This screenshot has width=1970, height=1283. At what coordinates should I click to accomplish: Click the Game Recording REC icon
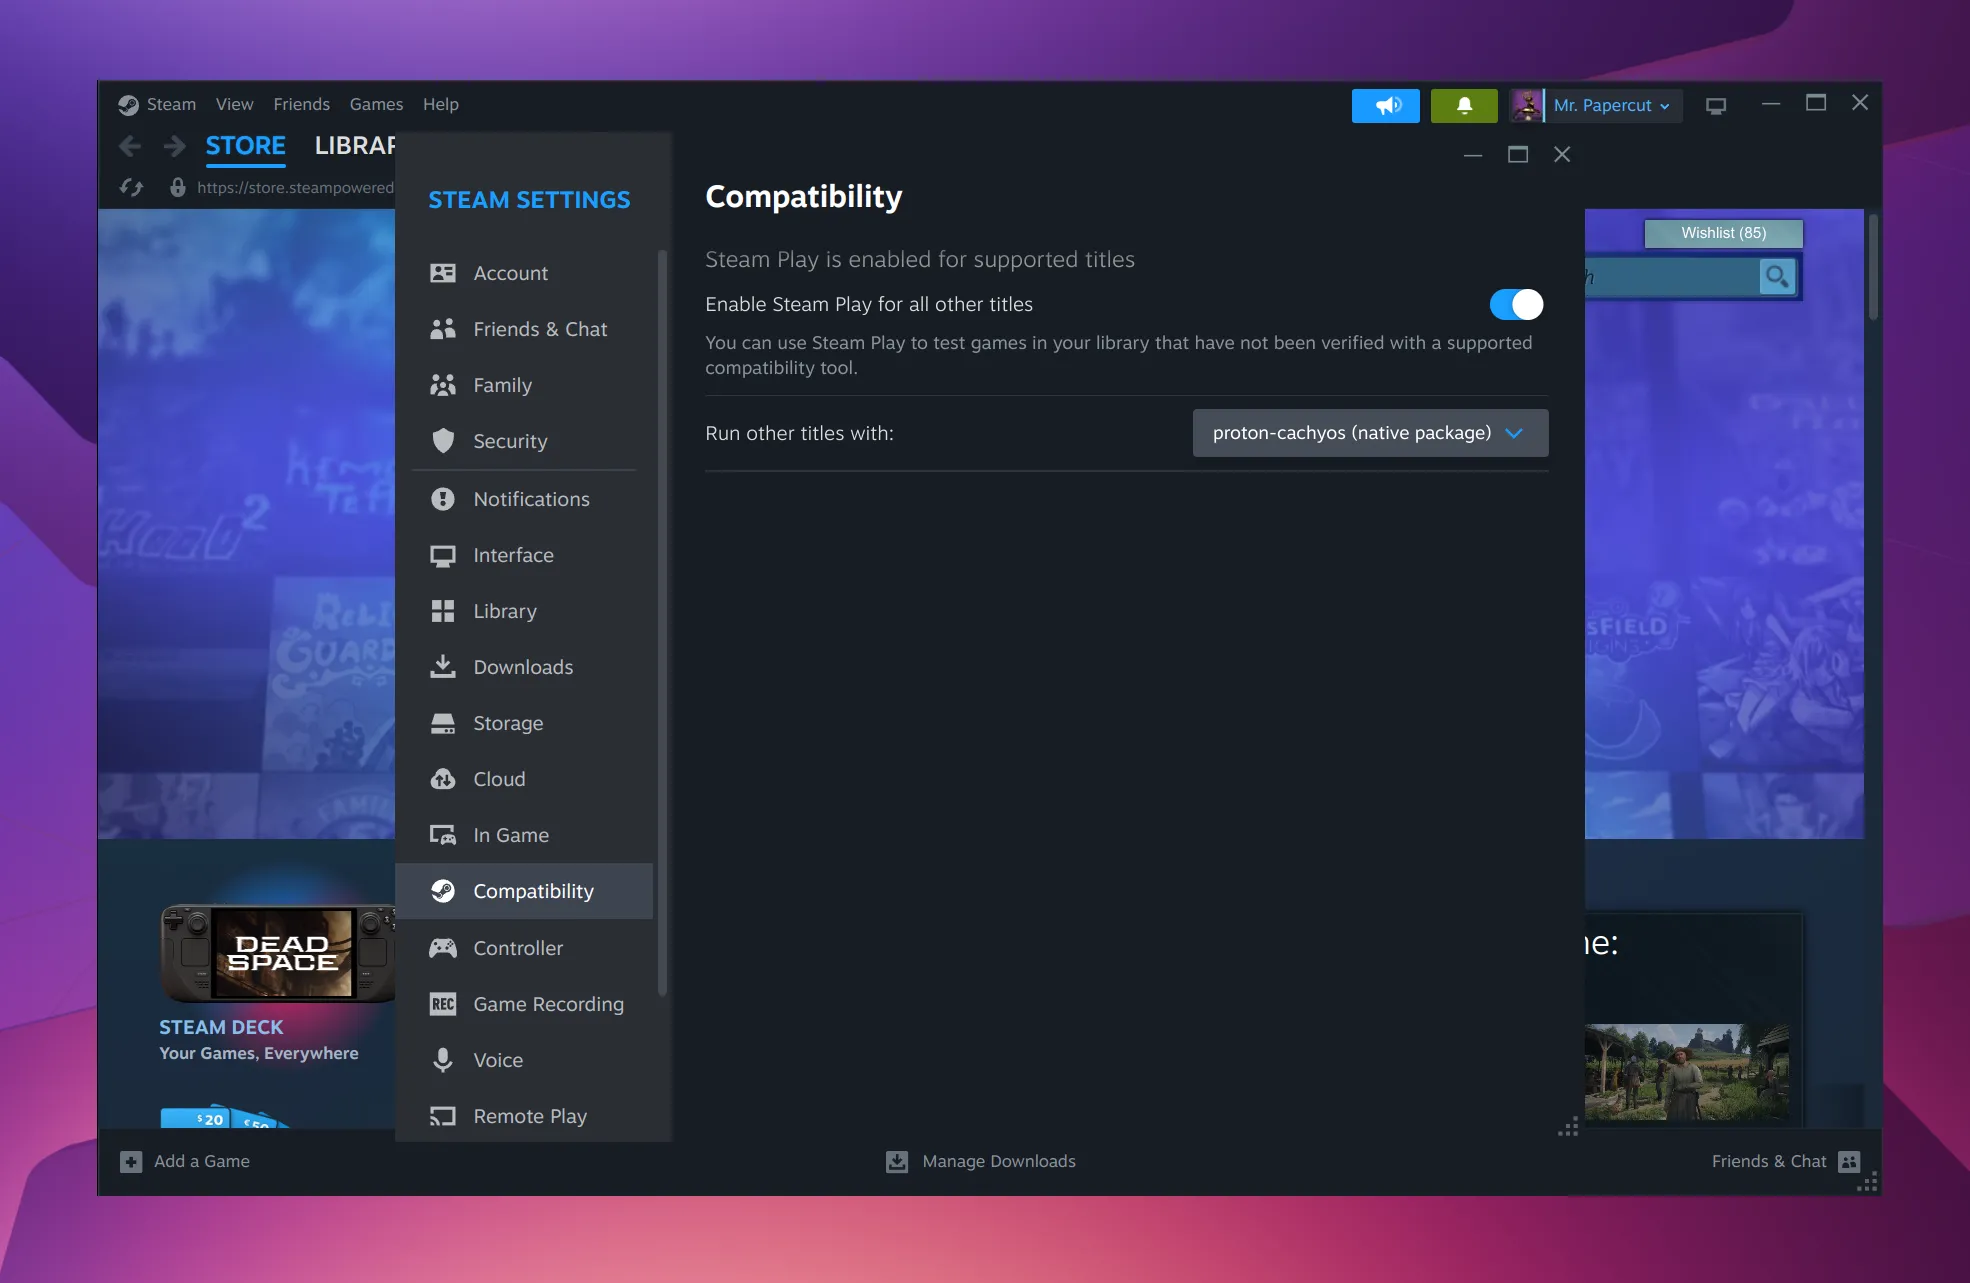443,1004
